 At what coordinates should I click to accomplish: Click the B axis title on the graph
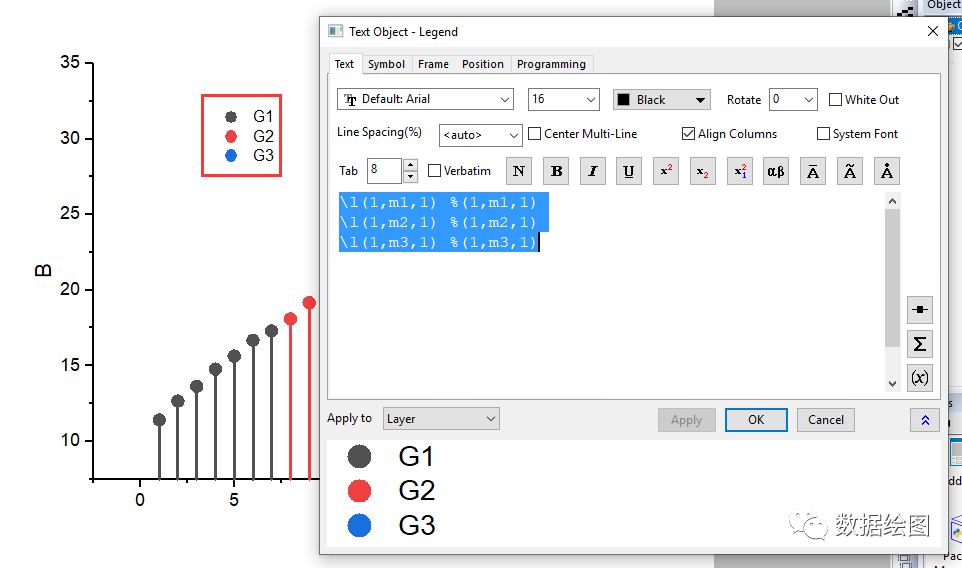(43, 271)
